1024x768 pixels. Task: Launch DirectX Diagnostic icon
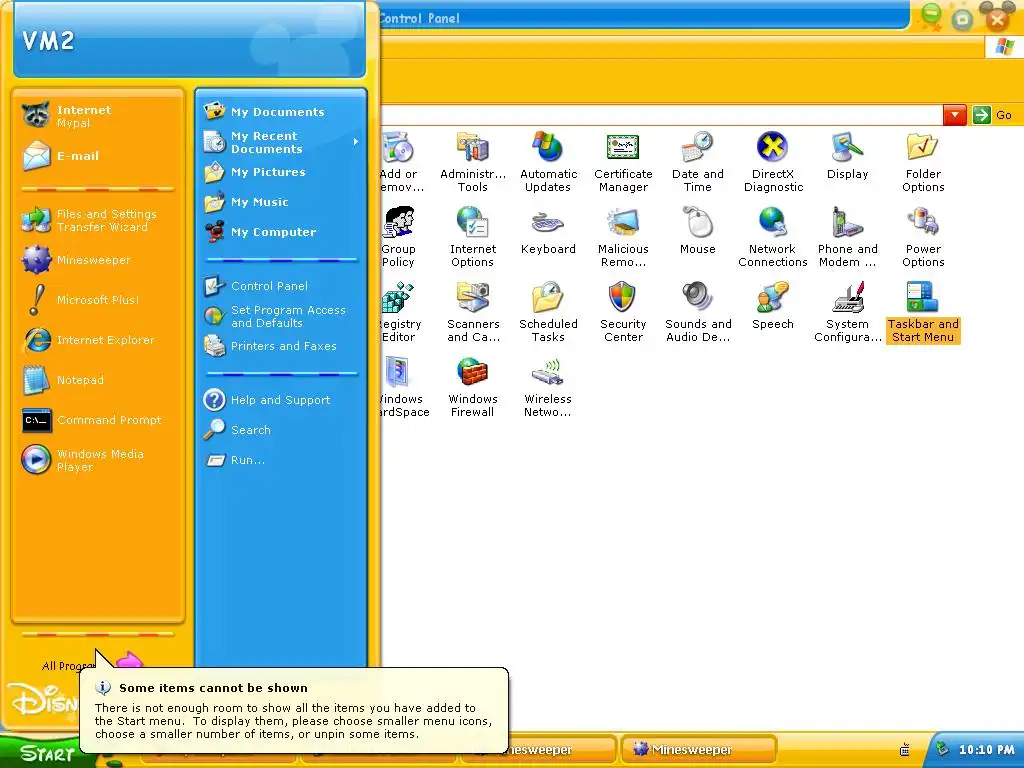click(x=773, y=161)
